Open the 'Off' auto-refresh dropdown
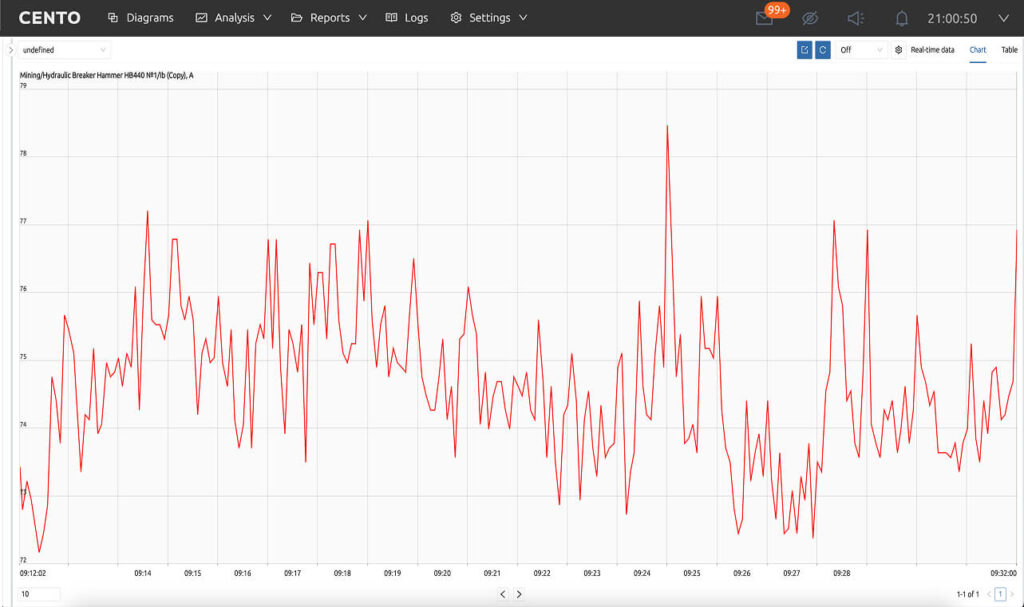The width and height of the screenshot is (1024, 607). click(861, 50)
